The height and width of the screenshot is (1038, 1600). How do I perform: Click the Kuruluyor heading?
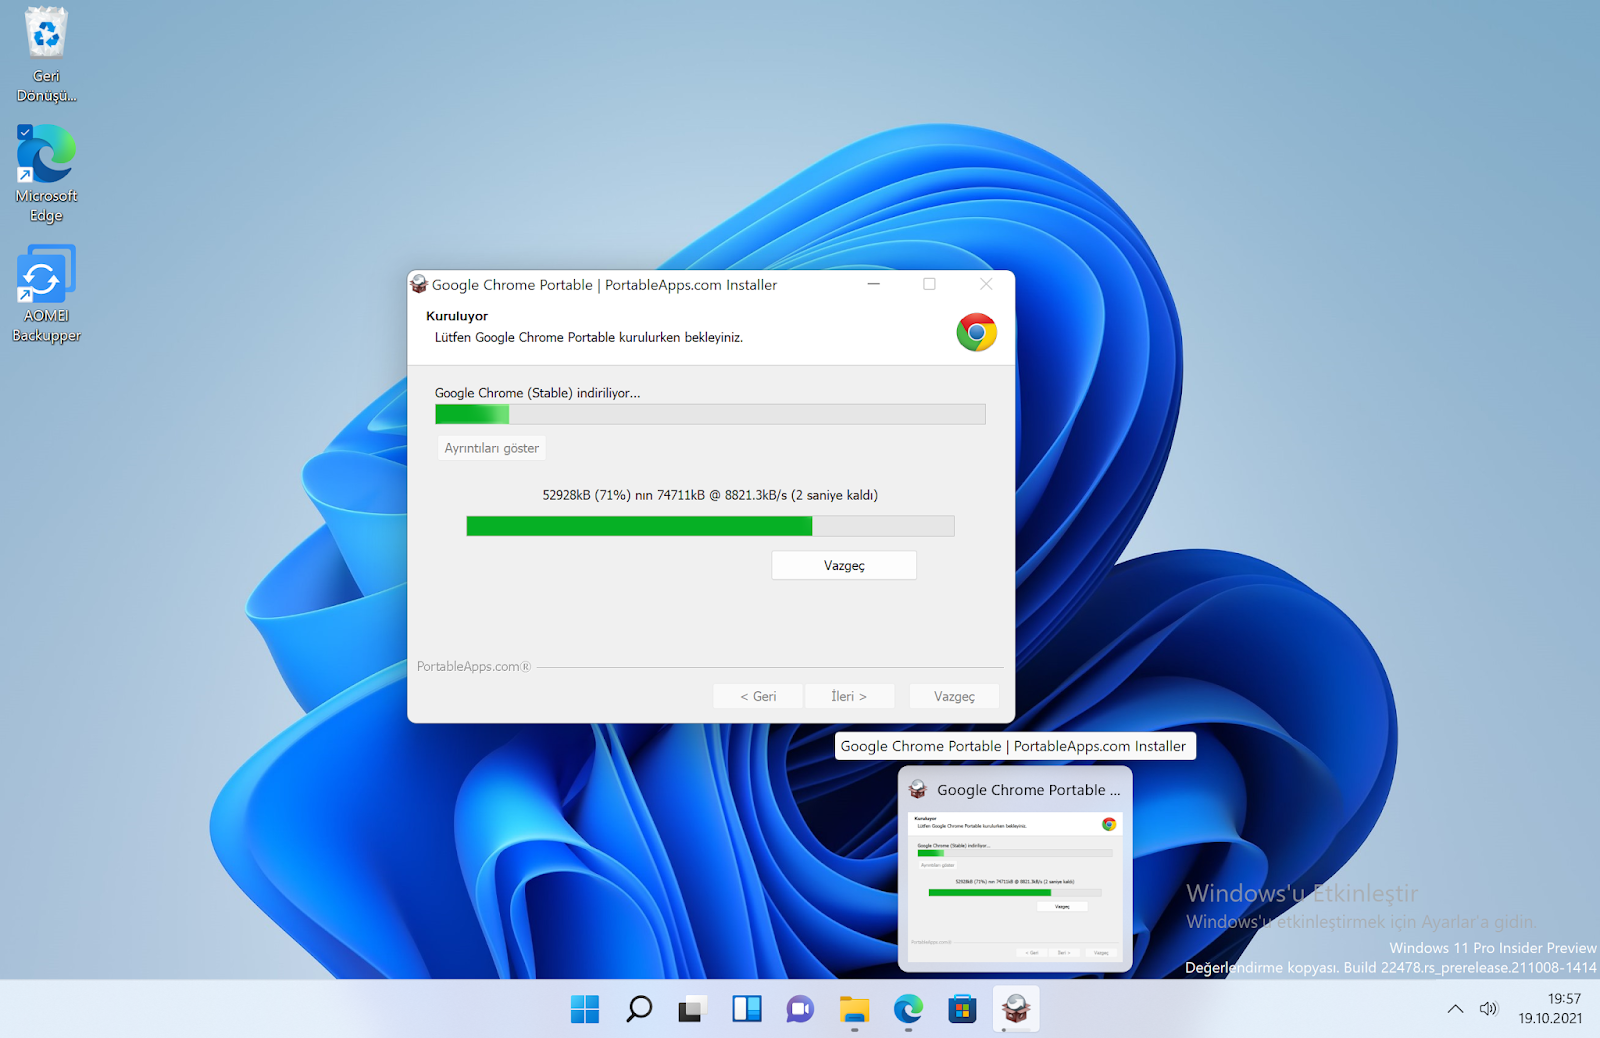click(457, 316)
